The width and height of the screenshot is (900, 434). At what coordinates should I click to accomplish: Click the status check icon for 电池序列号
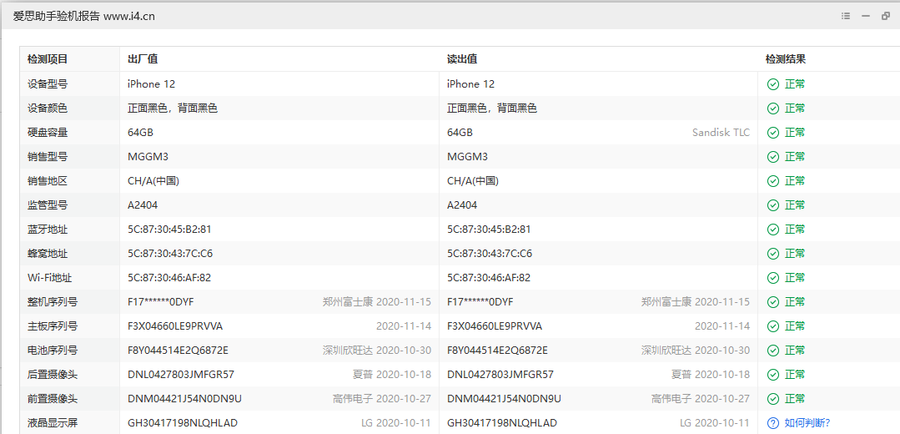[x=773, y=351]
